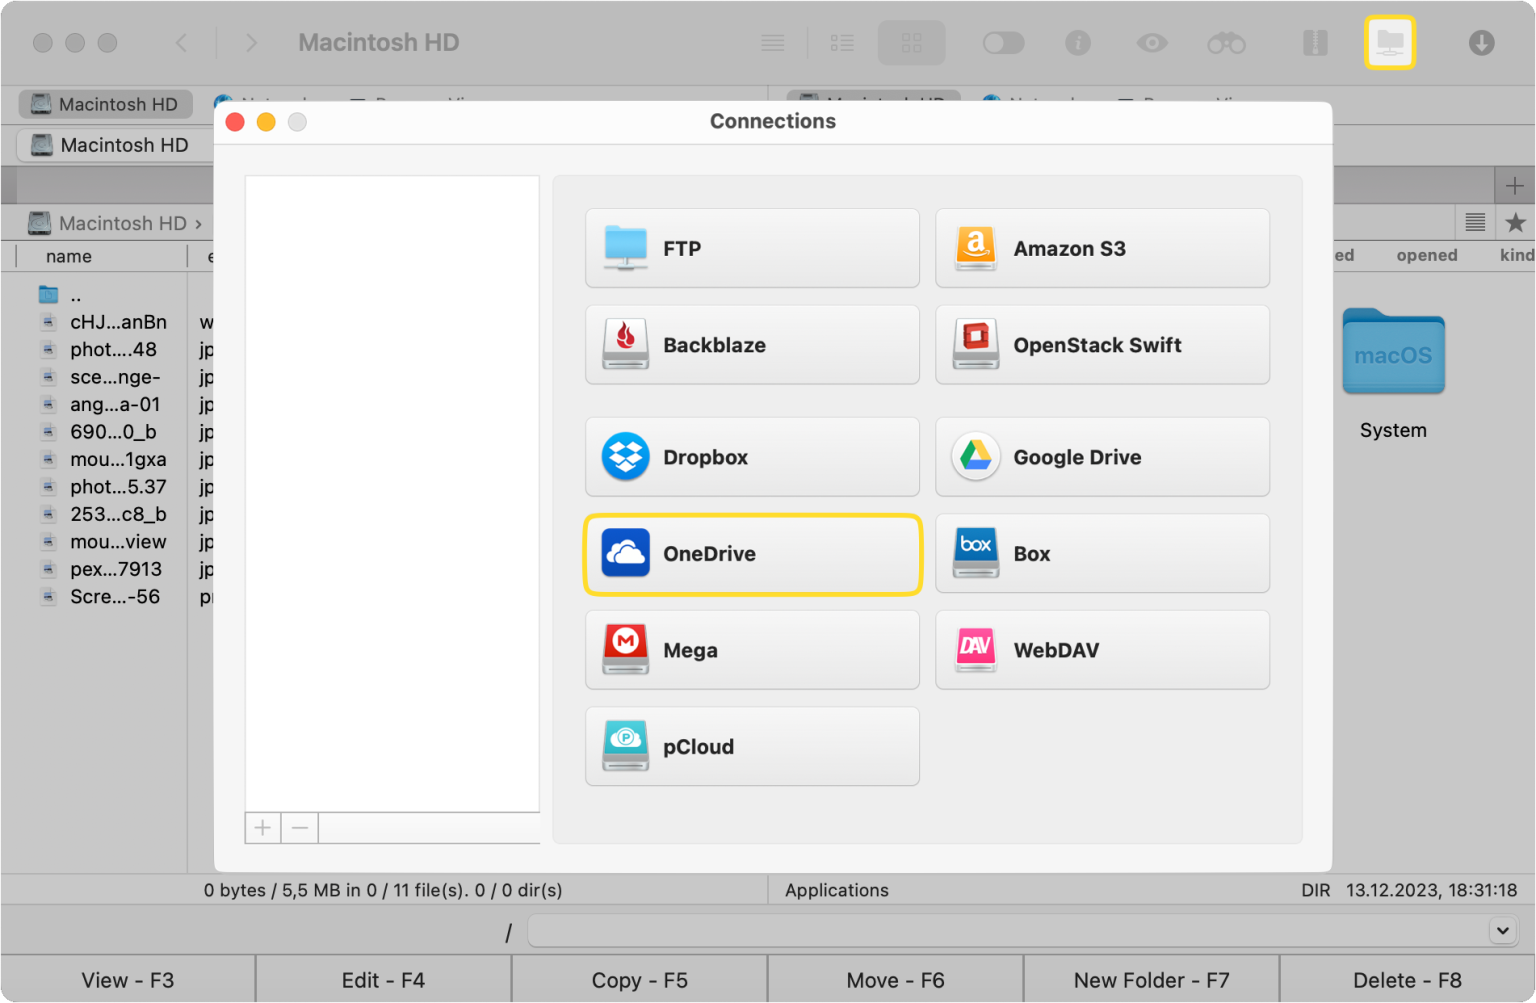Select the Google Drive connection
Image resolution: width=1536 pixels, height=1003 pixels.
[x=1102, y=457]
